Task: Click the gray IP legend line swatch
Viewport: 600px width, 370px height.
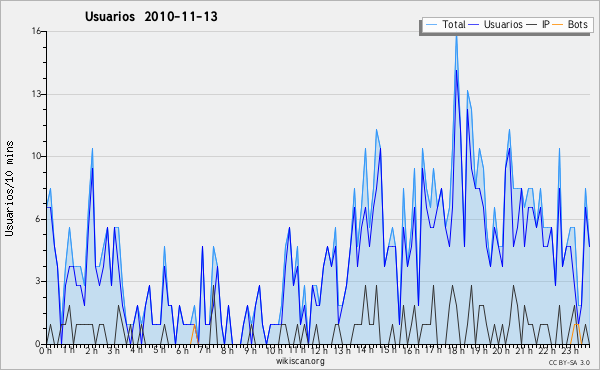Action: (532, 25)
